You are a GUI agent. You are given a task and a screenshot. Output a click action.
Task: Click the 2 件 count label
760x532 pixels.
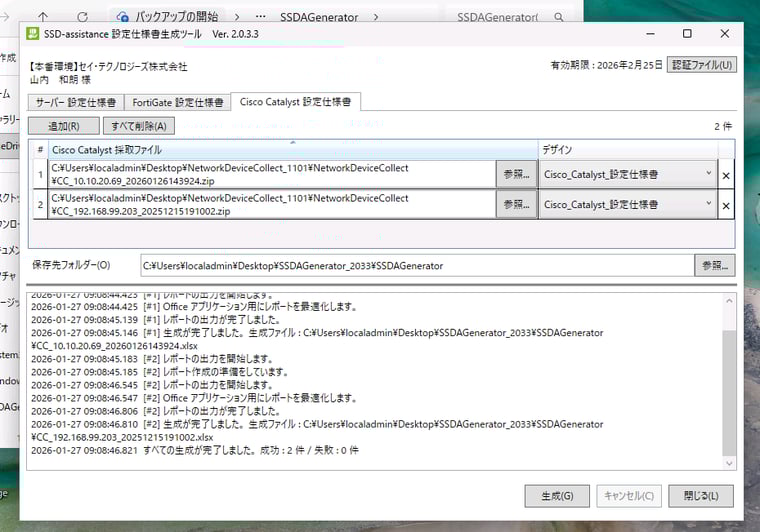[x=723, y=126]
